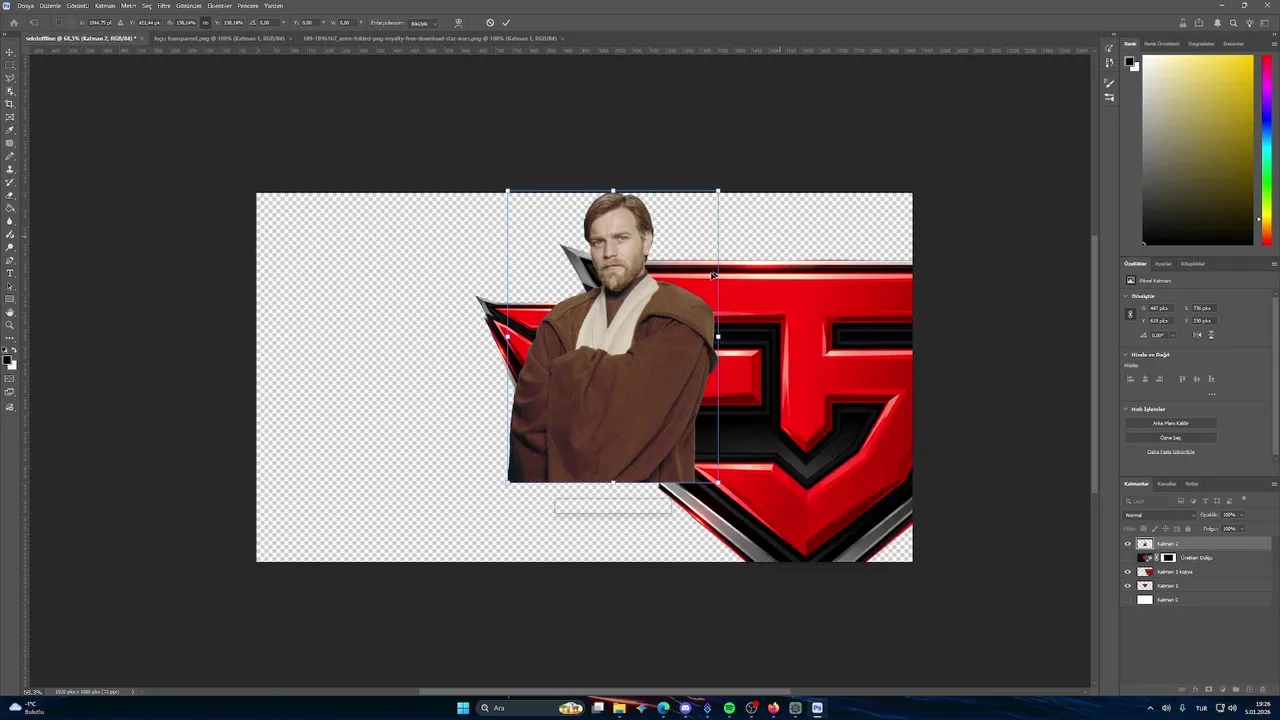Flip horizontal icon in Properties panel

click(1198, 335)
